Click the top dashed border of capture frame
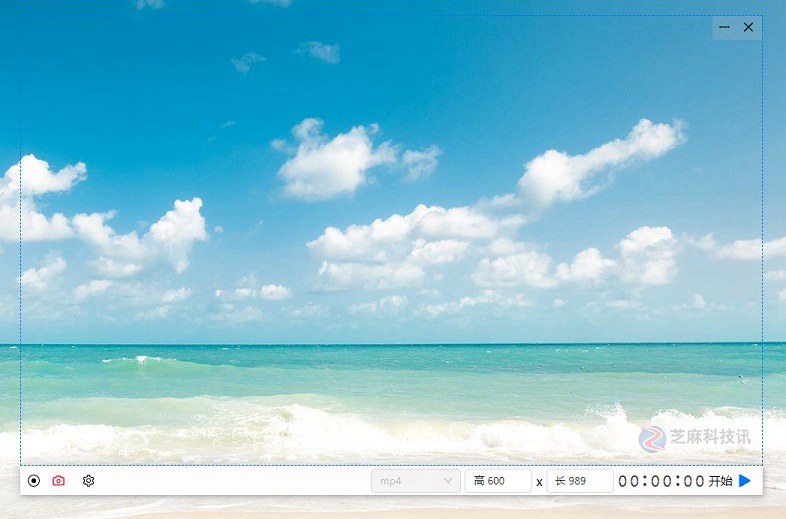 pos(391,15)
